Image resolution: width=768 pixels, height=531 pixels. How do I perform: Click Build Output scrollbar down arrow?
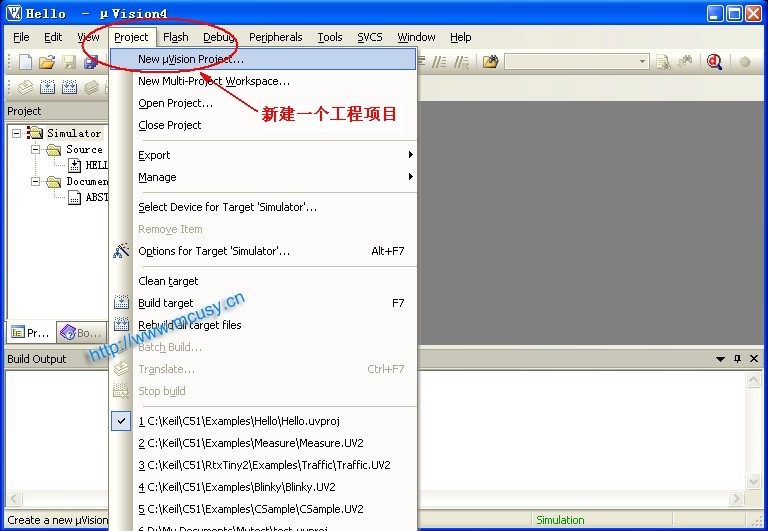[753, 481]
